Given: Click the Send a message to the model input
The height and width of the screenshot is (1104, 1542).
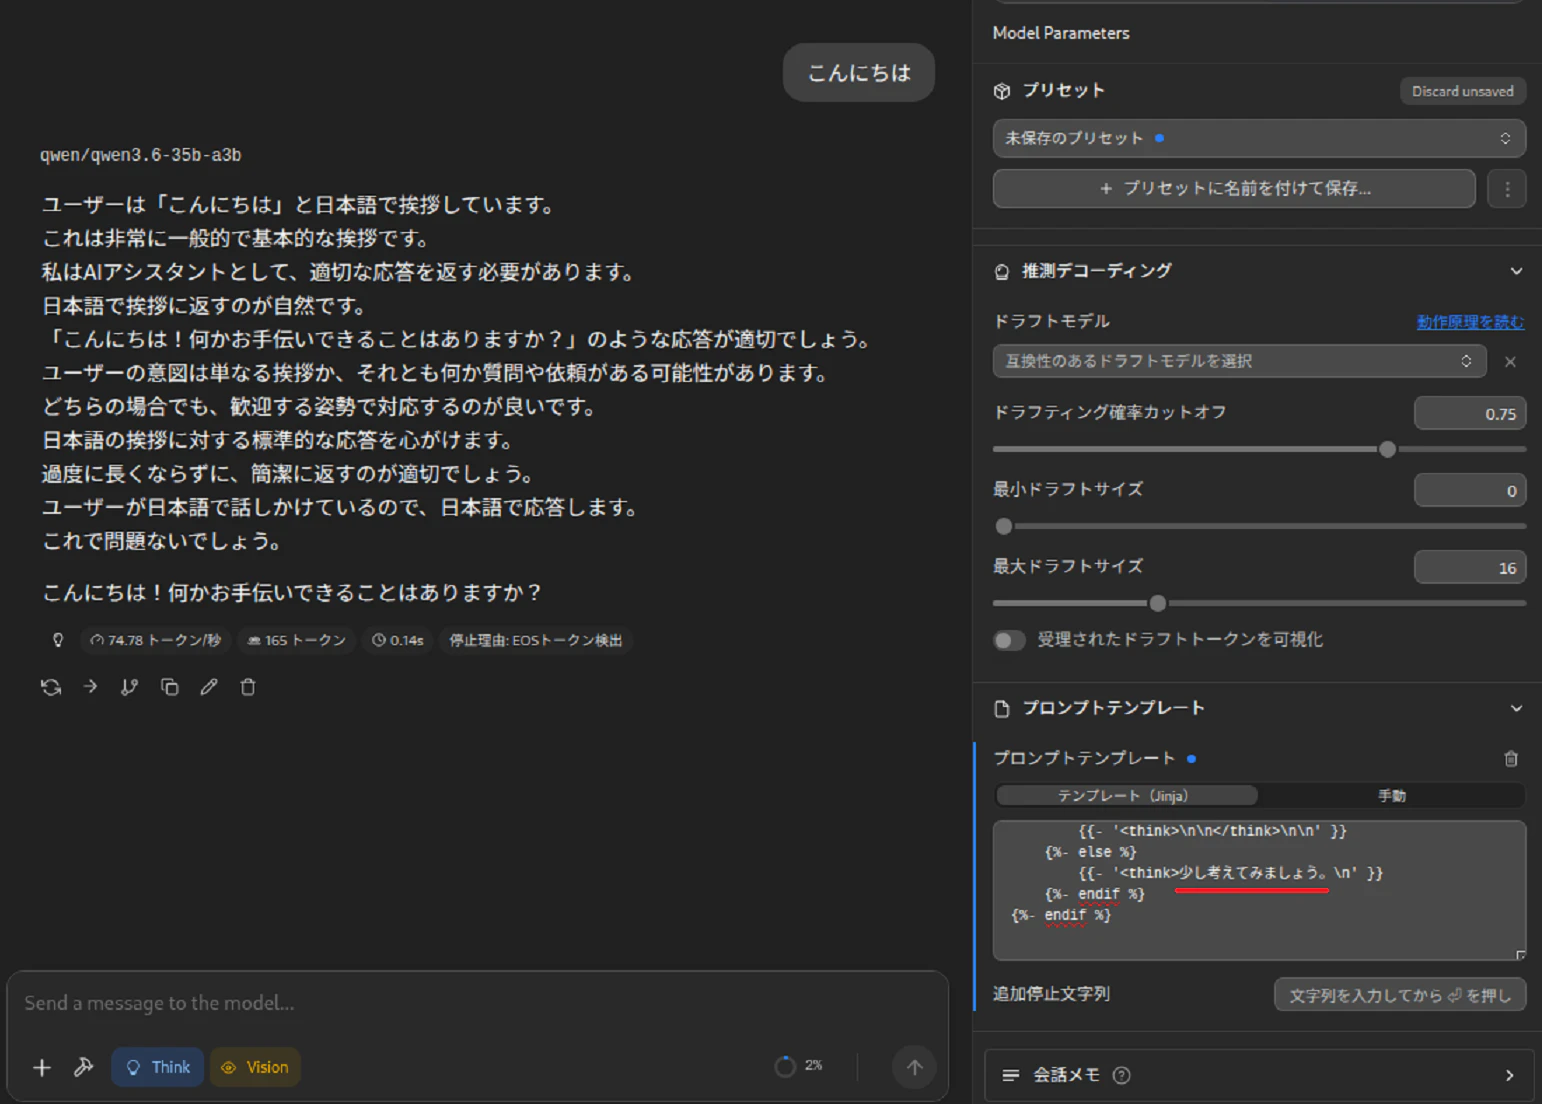Looking at the screenshot, I should (x=476, y=1003).
